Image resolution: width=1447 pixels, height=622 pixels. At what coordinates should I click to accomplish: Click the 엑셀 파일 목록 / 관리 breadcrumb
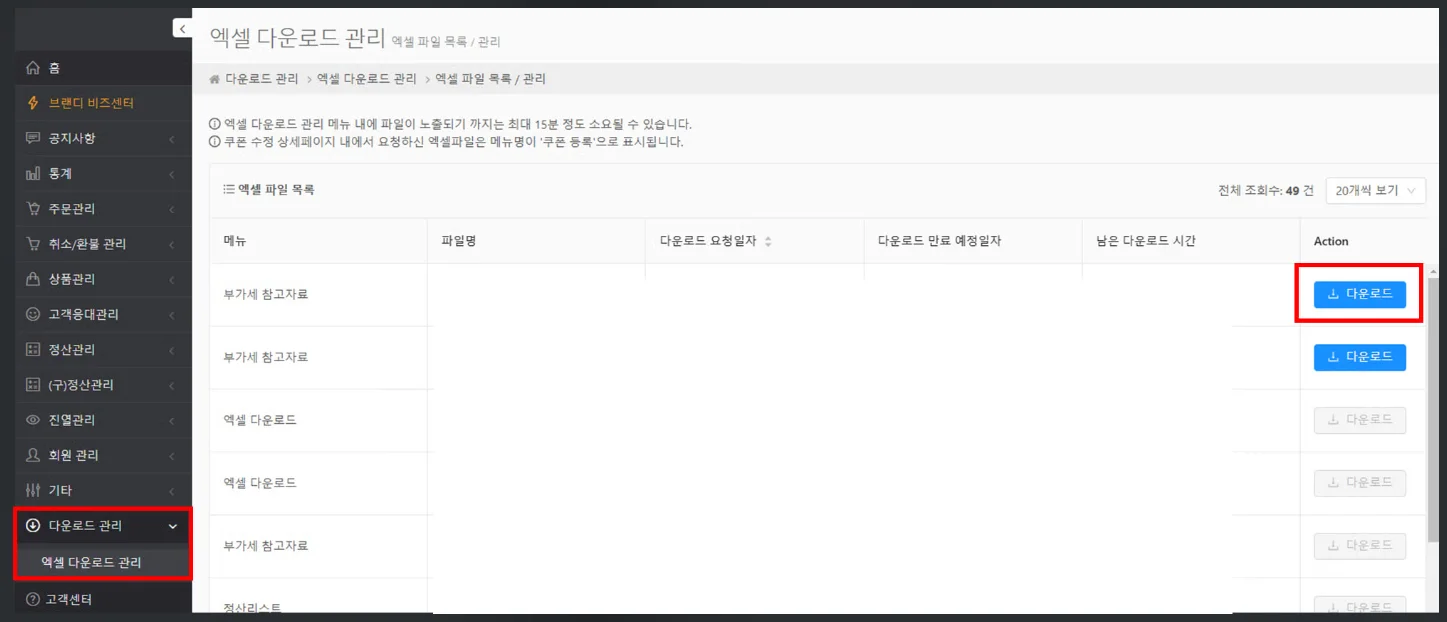point(490,79)
